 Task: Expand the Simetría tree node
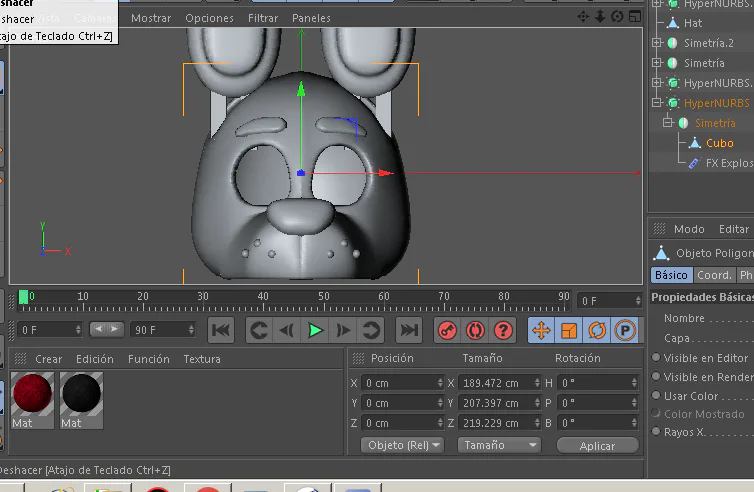click(656, 63)
